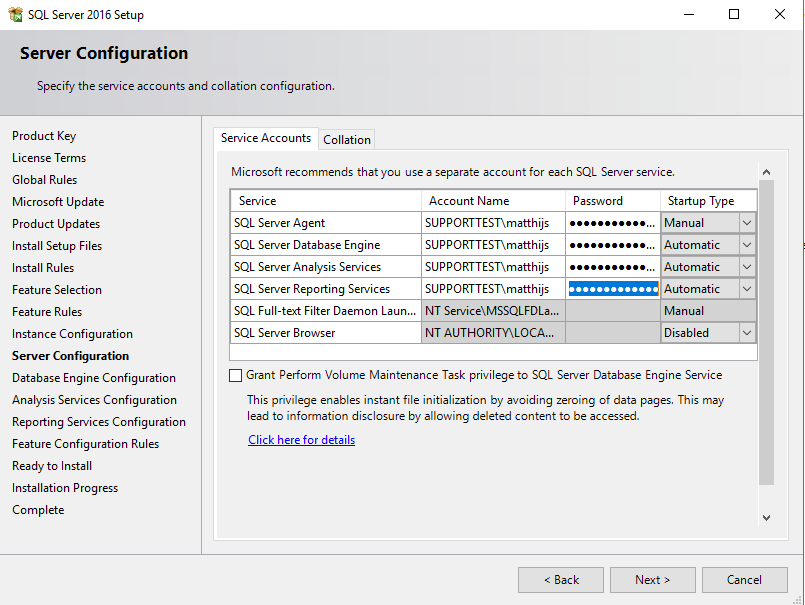The width and height of the screenshot is (805, 605).
Task: Select the Service Accounts tab
Action: 266,138
